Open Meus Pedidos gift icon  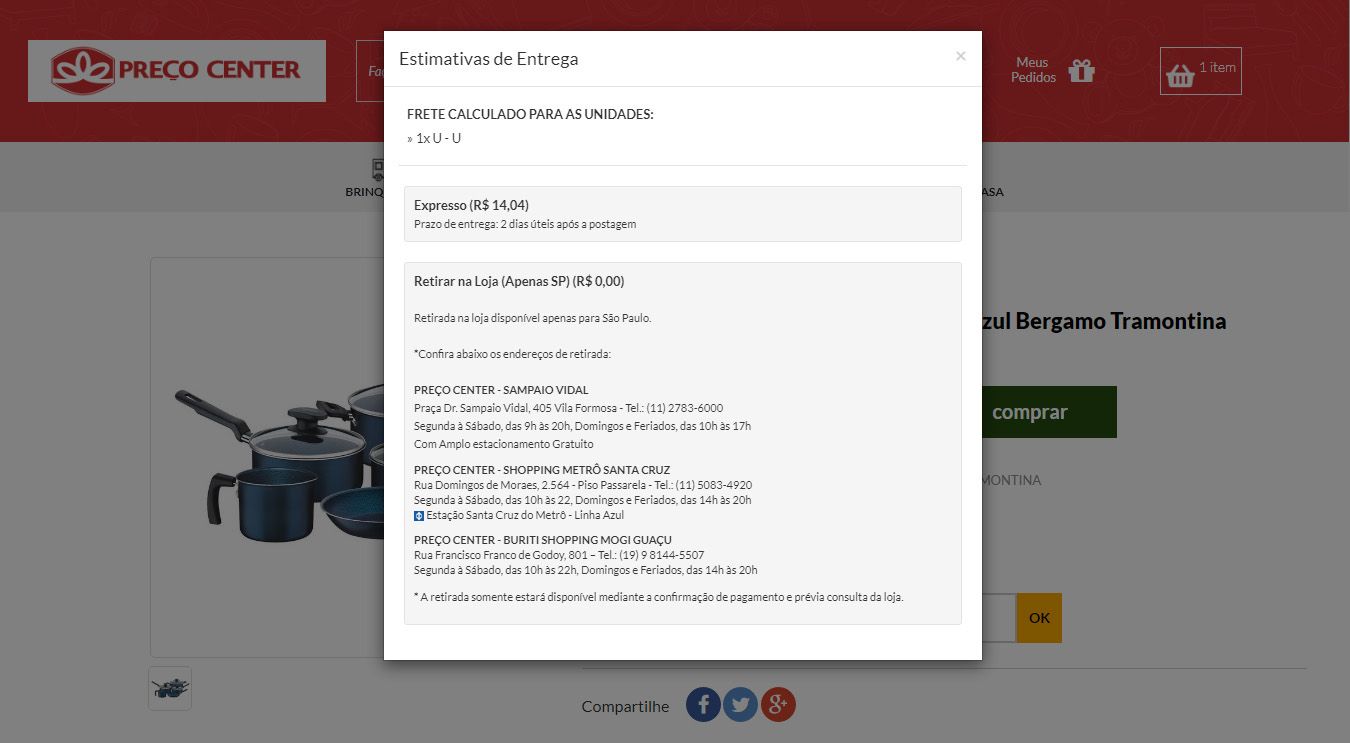[x=1081, y=71]
